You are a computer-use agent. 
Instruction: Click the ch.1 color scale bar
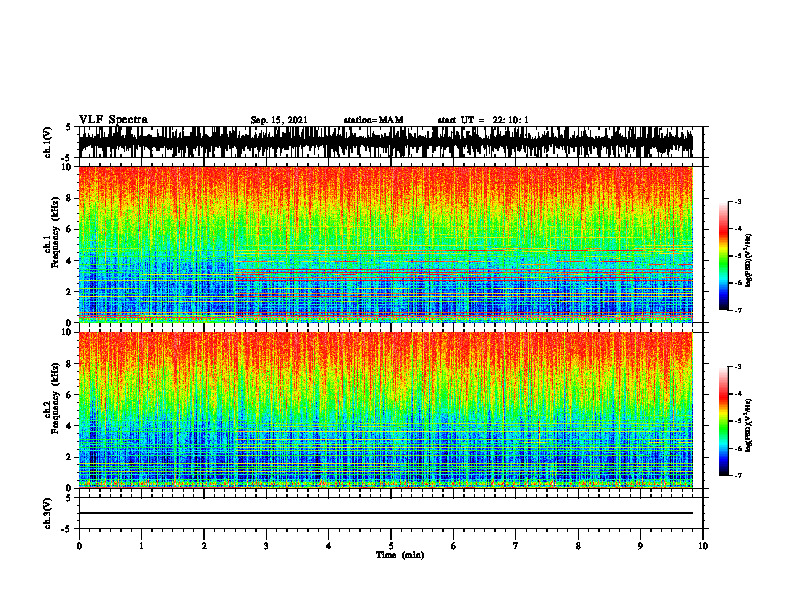(724, 256)
